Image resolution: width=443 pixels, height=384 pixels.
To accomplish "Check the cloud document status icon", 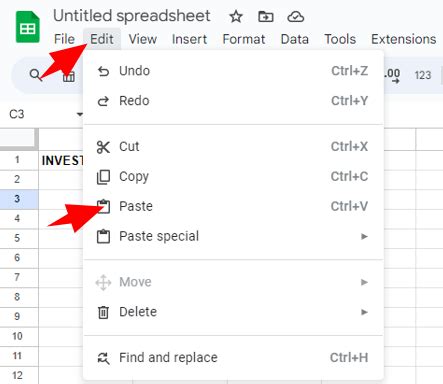I will (295, 16).
